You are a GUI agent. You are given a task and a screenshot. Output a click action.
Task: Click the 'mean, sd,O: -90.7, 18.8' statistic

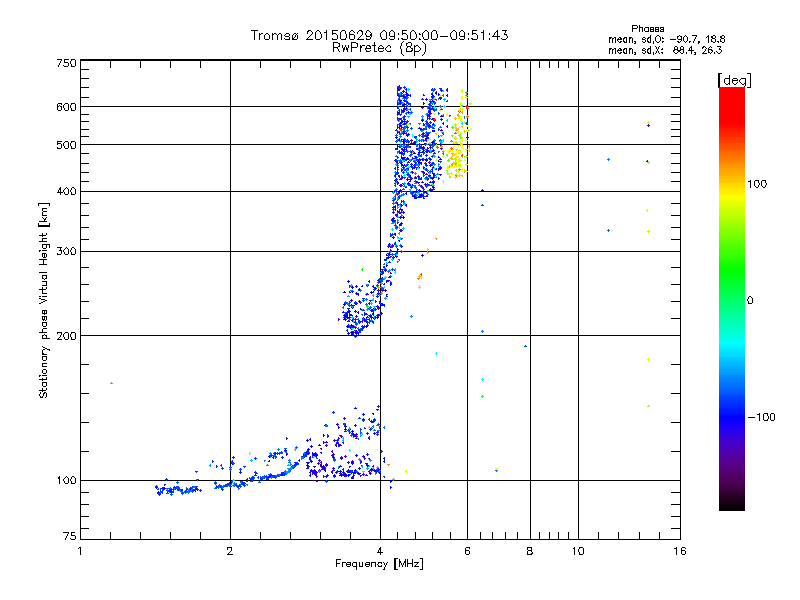pos(666,39)
